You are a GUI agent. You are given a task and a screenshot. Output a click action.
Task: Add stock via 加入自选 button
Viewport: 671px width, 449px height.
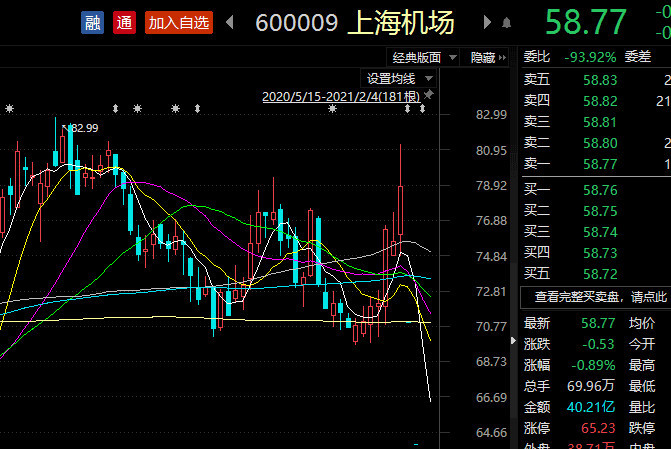[x=179, y=23]
